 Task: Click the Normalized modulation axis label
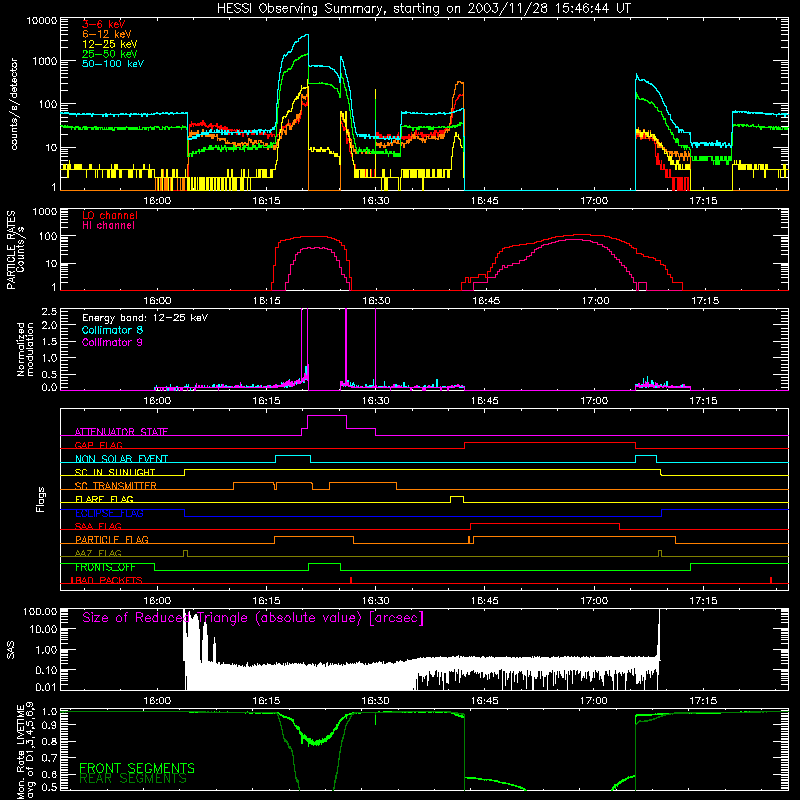[25, 349]
